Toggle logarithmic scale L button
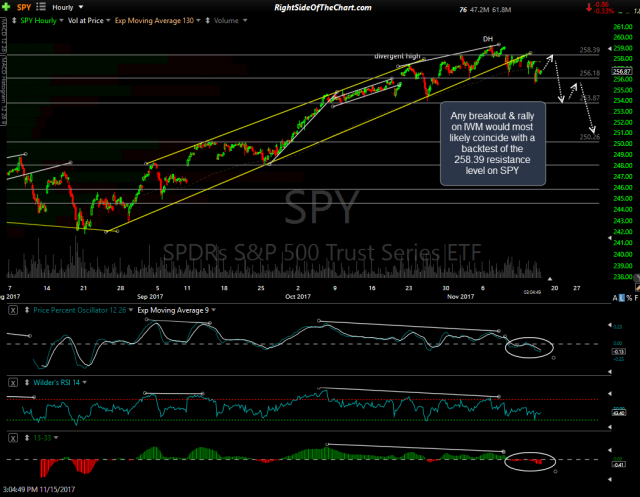 (622, 298)
